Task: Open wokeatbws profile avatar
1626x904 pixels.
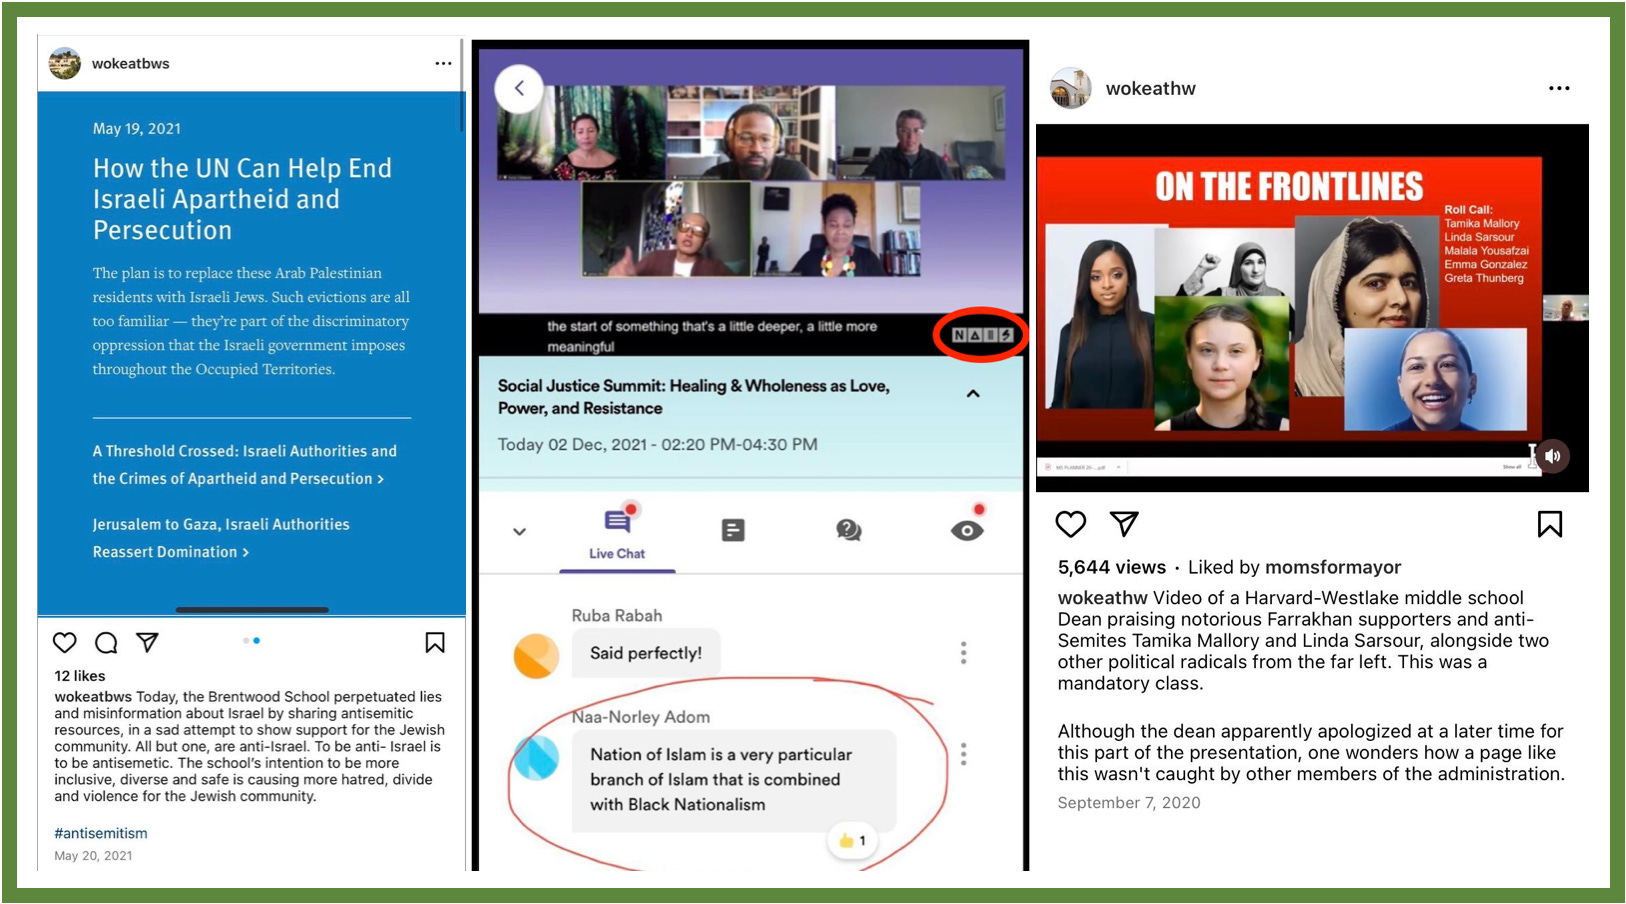Action: tap(65, 63)
